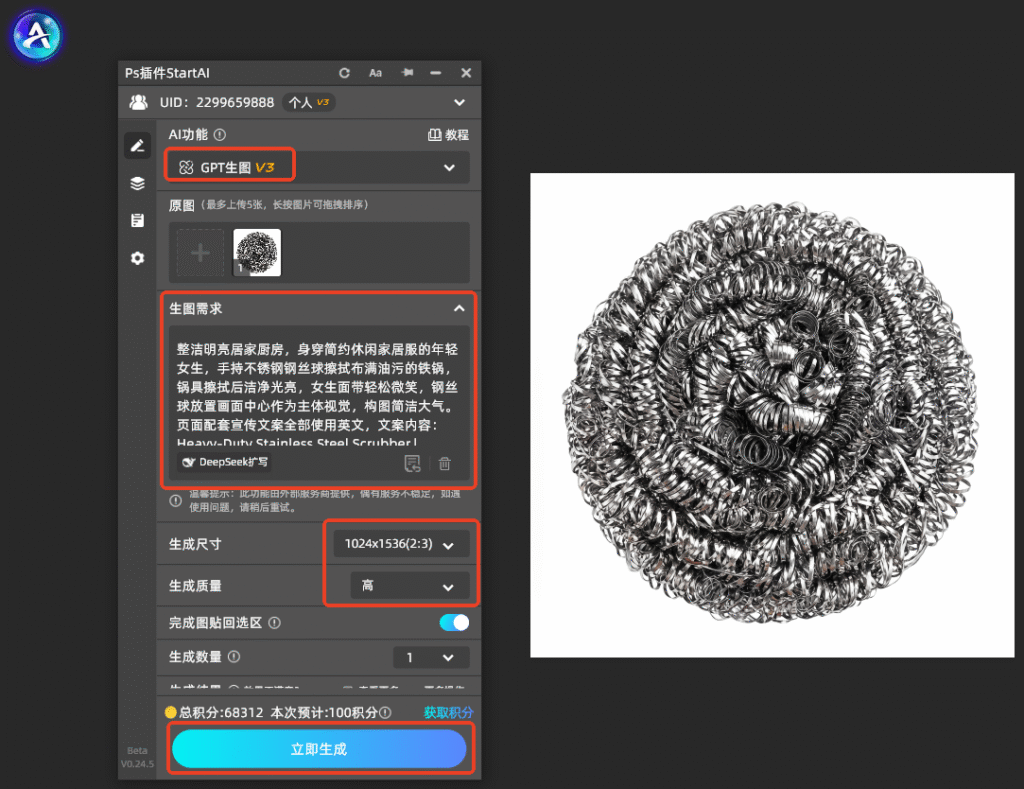This screenshot has width=1024, height=789.
Task: Open the GPT生图 V3 function dropdown
Action: click(317, 168)
